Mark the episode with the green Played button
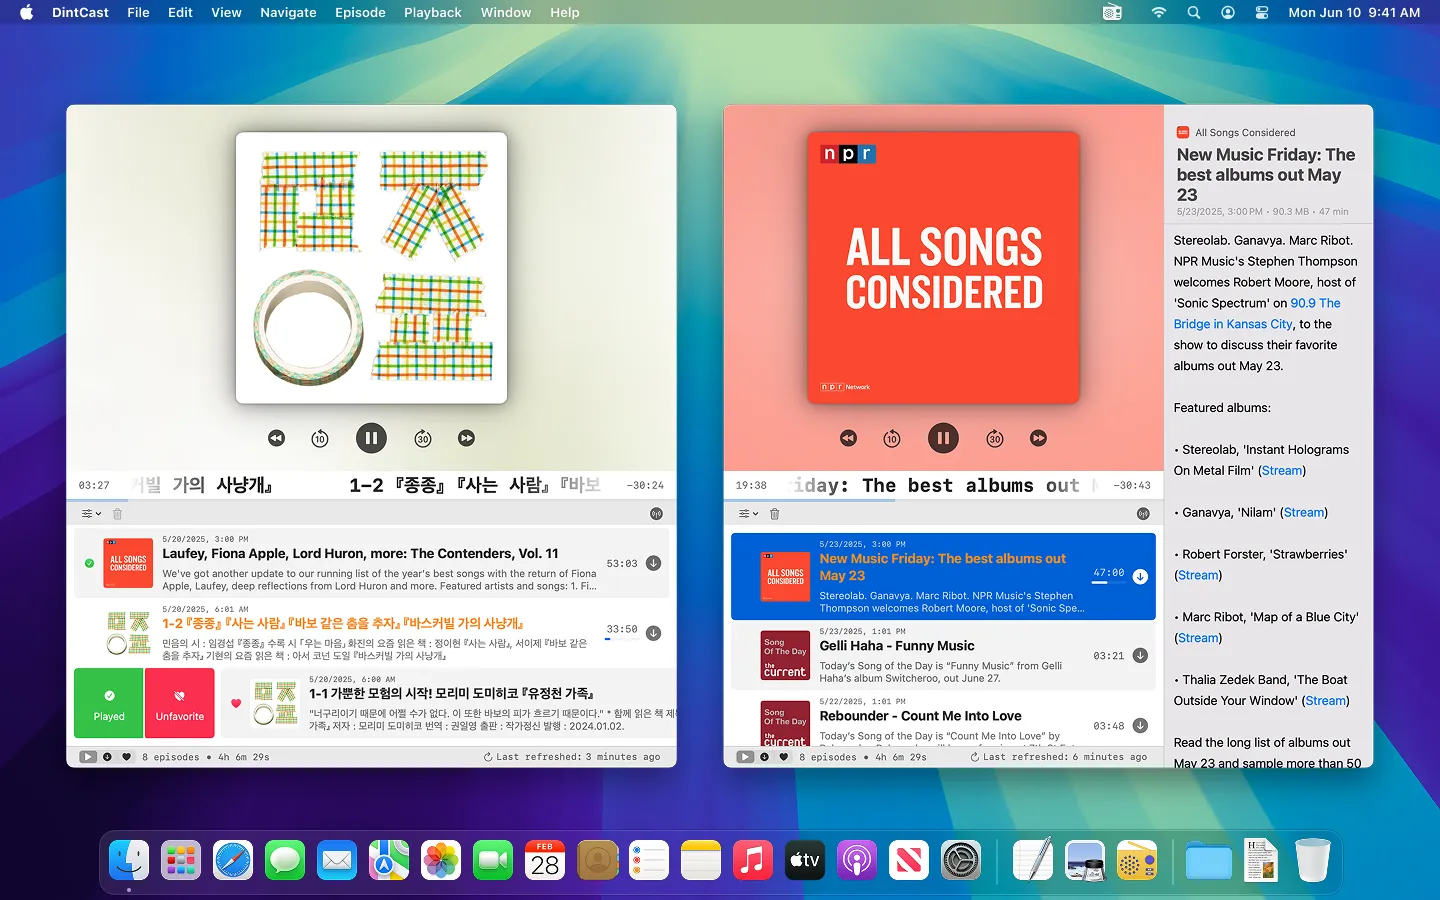 tap(109, 704)
